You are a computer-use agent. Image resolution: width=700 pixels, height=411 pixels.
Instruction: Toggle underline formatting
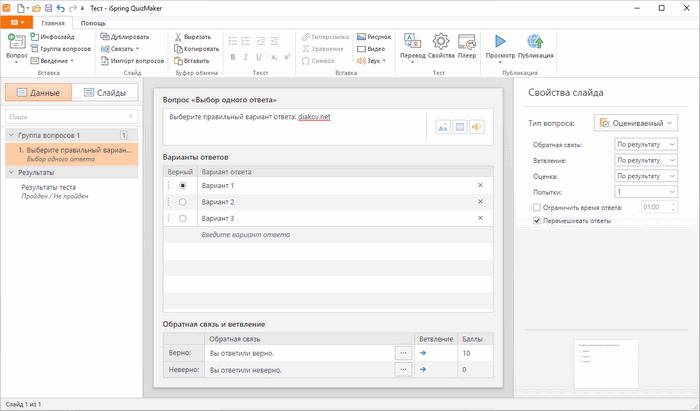(x=258, y=57)
